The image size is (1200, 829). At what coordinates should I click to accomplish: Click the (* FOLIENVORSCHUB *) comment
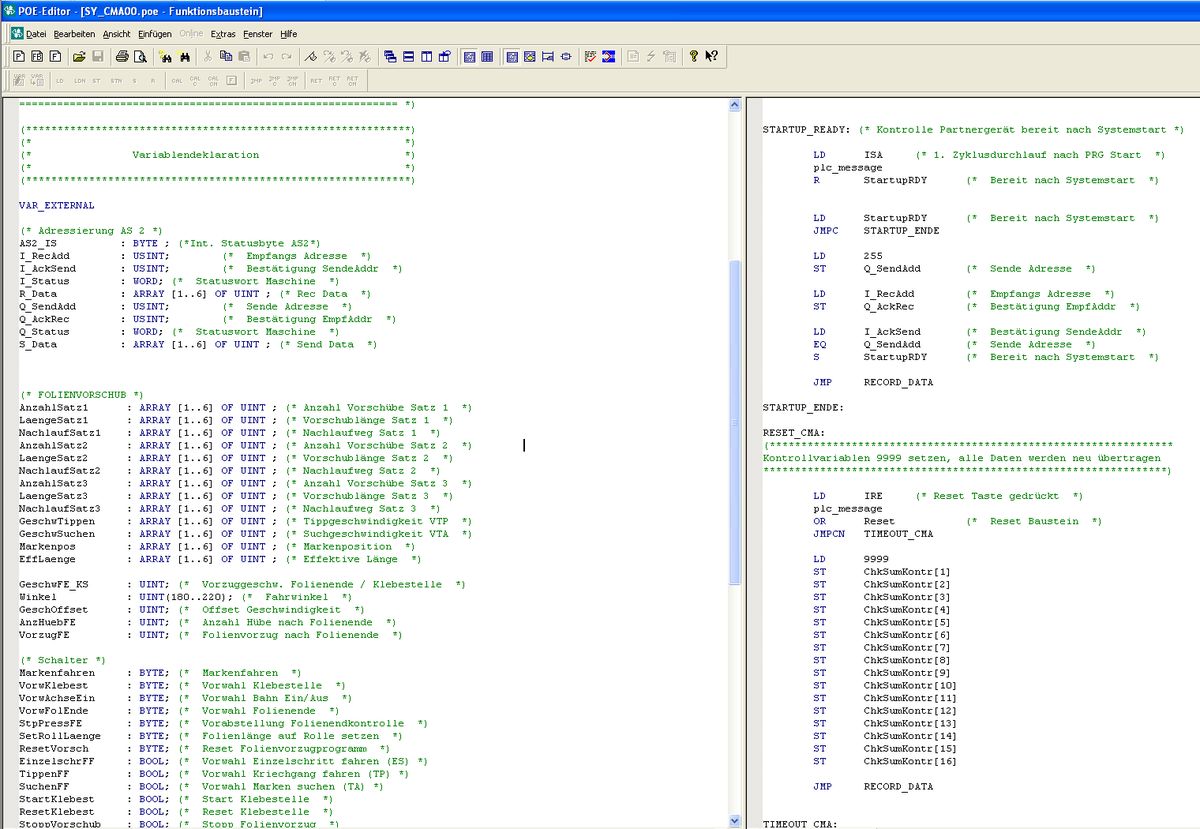[x=82, y=395]
